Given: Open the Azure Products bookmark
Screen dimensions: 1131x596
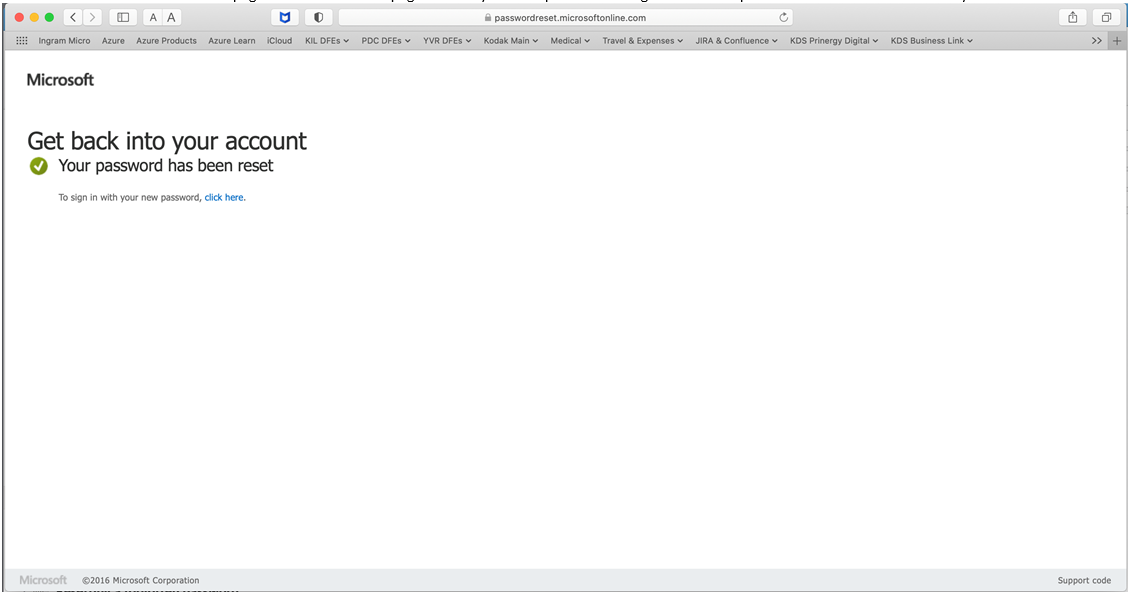Looking at the screenshot, I should (x=167, y=40).
